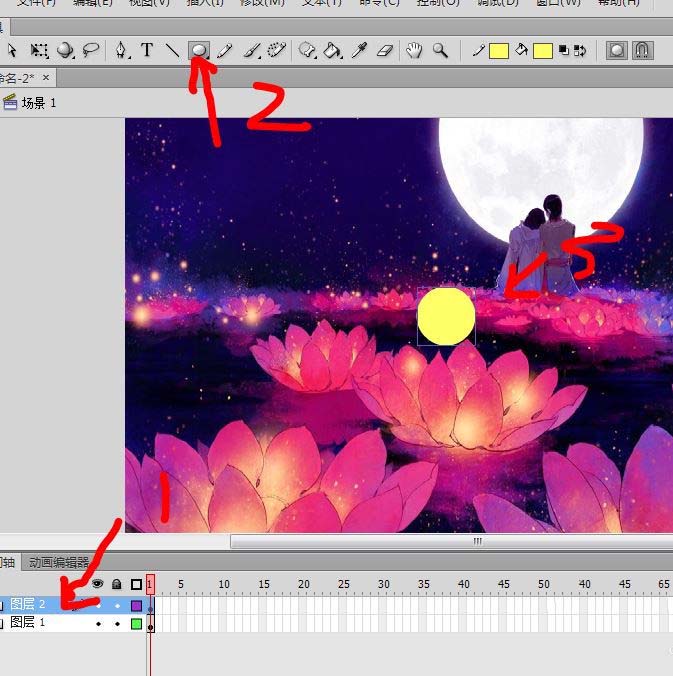673x676 pixels.
Task: Select the Eyedropper tool
Action: pyautogui.click(x=359, y=50)
